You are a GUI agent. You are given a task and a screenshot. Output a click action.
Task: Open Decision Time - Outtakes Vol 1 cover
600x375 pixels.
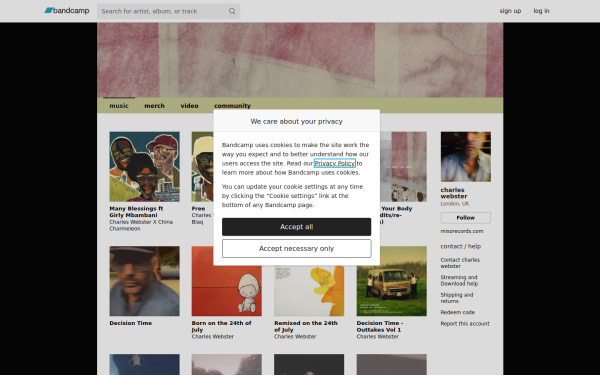pos(392,281)
